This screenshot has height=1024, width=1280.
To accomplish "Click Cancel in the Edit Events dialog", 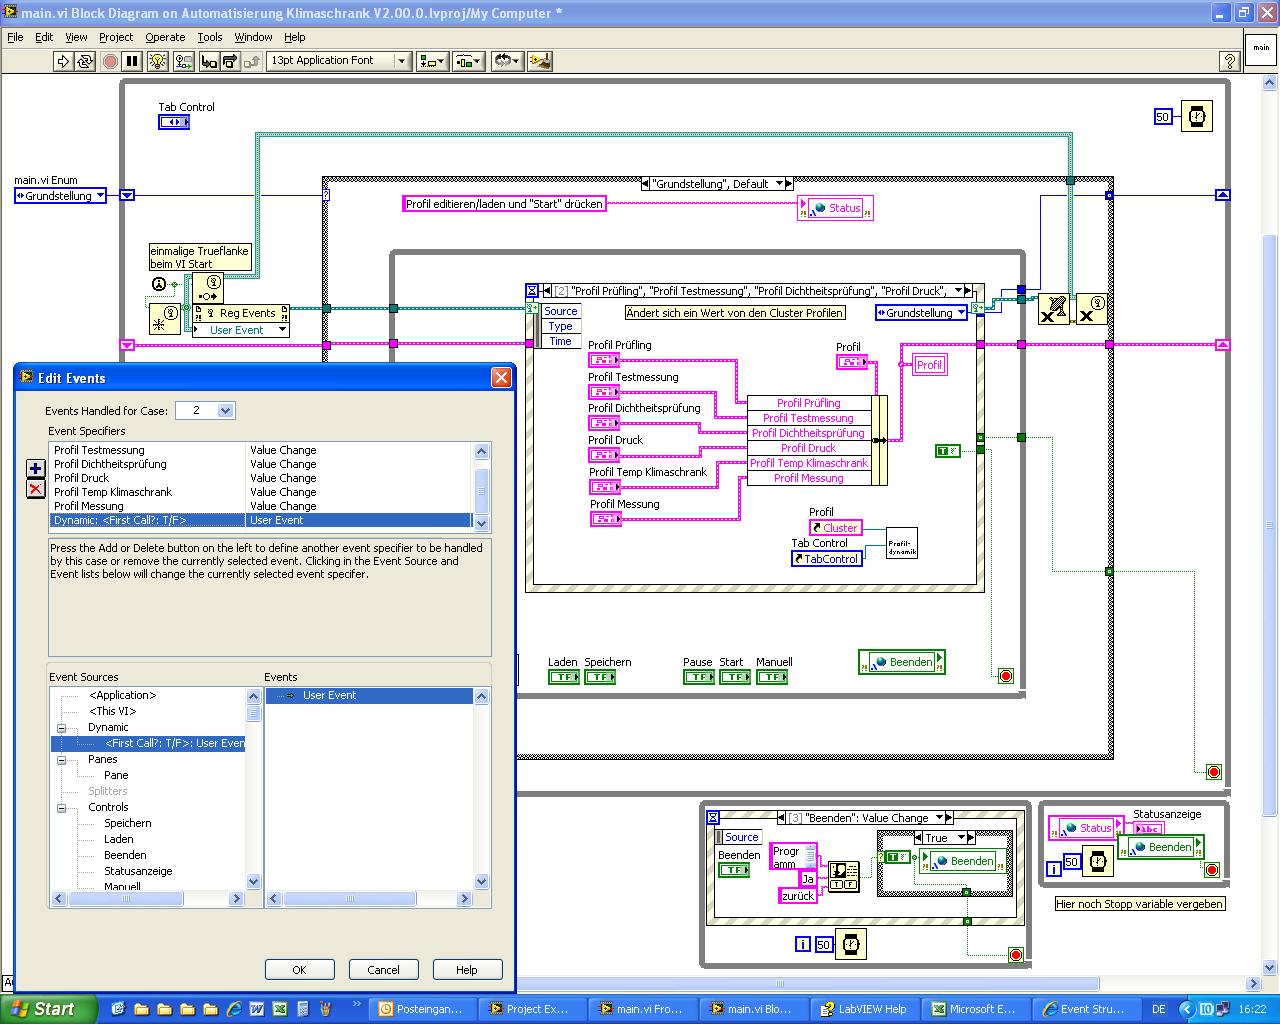I will tap(383, 969).
